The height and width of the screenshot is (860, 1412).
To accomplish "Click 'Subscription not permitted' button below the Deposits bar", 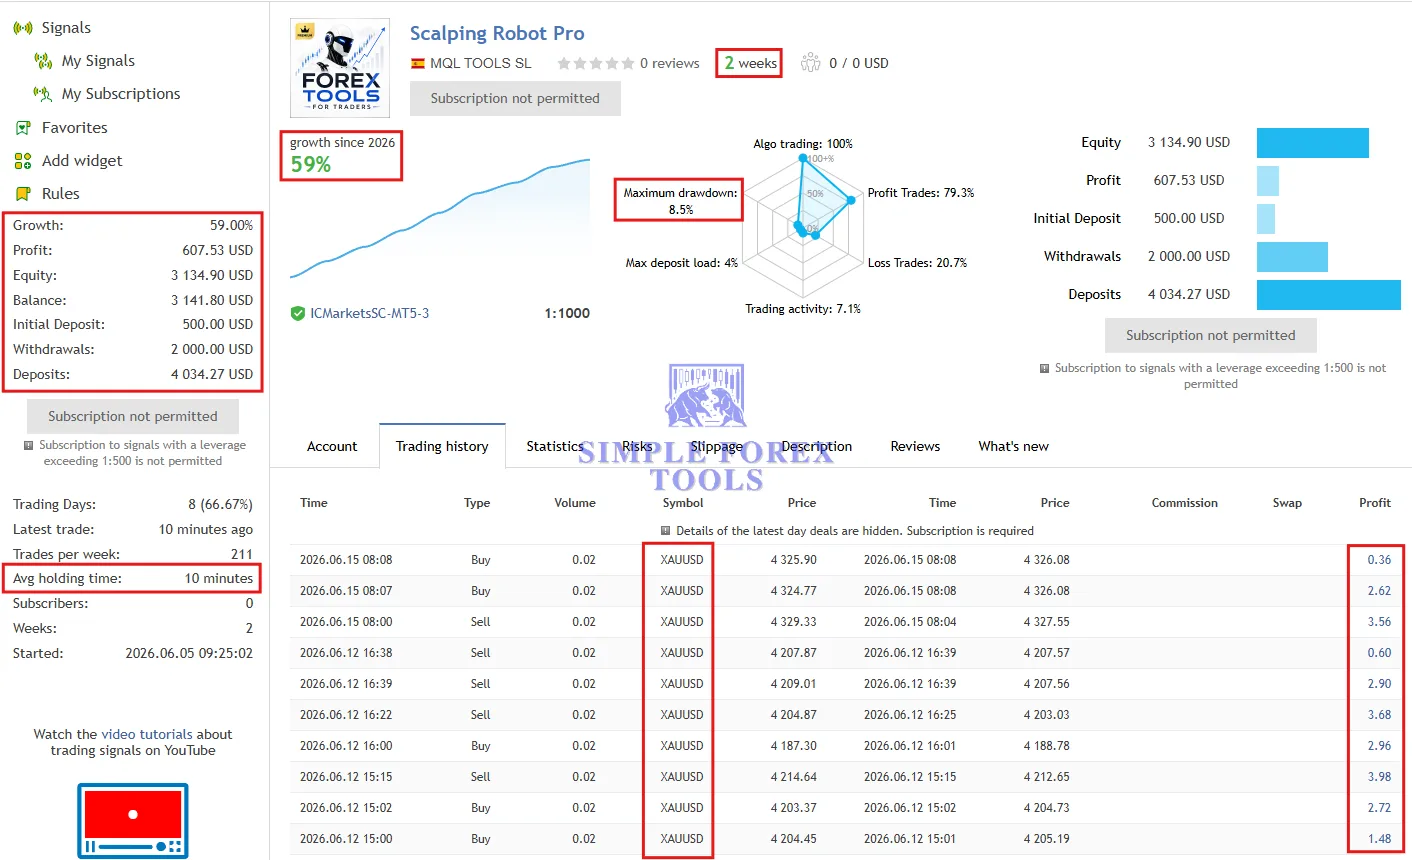I will pyautogui.click(x=1211, y=335).
